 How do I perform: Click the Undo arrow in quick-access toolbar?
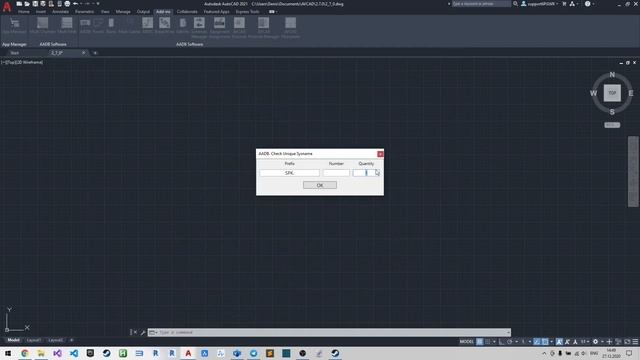pyautogui.click(x=76, y=4)
